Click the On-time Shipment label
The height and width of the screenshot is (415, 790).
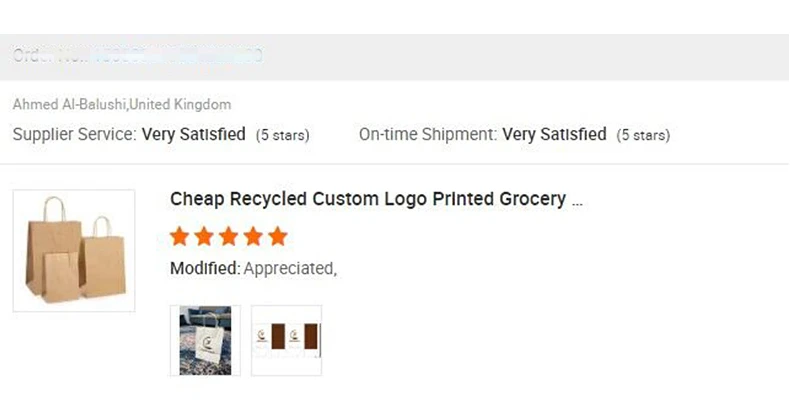click(428, 134)
